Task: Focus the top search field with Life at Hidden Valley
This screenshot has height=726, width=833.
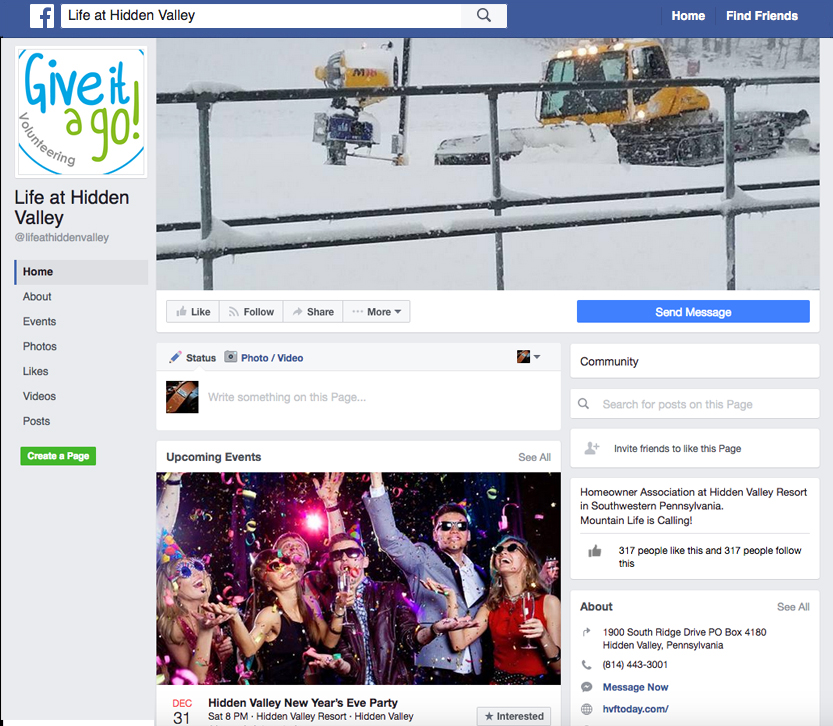Action: point(261,15)
